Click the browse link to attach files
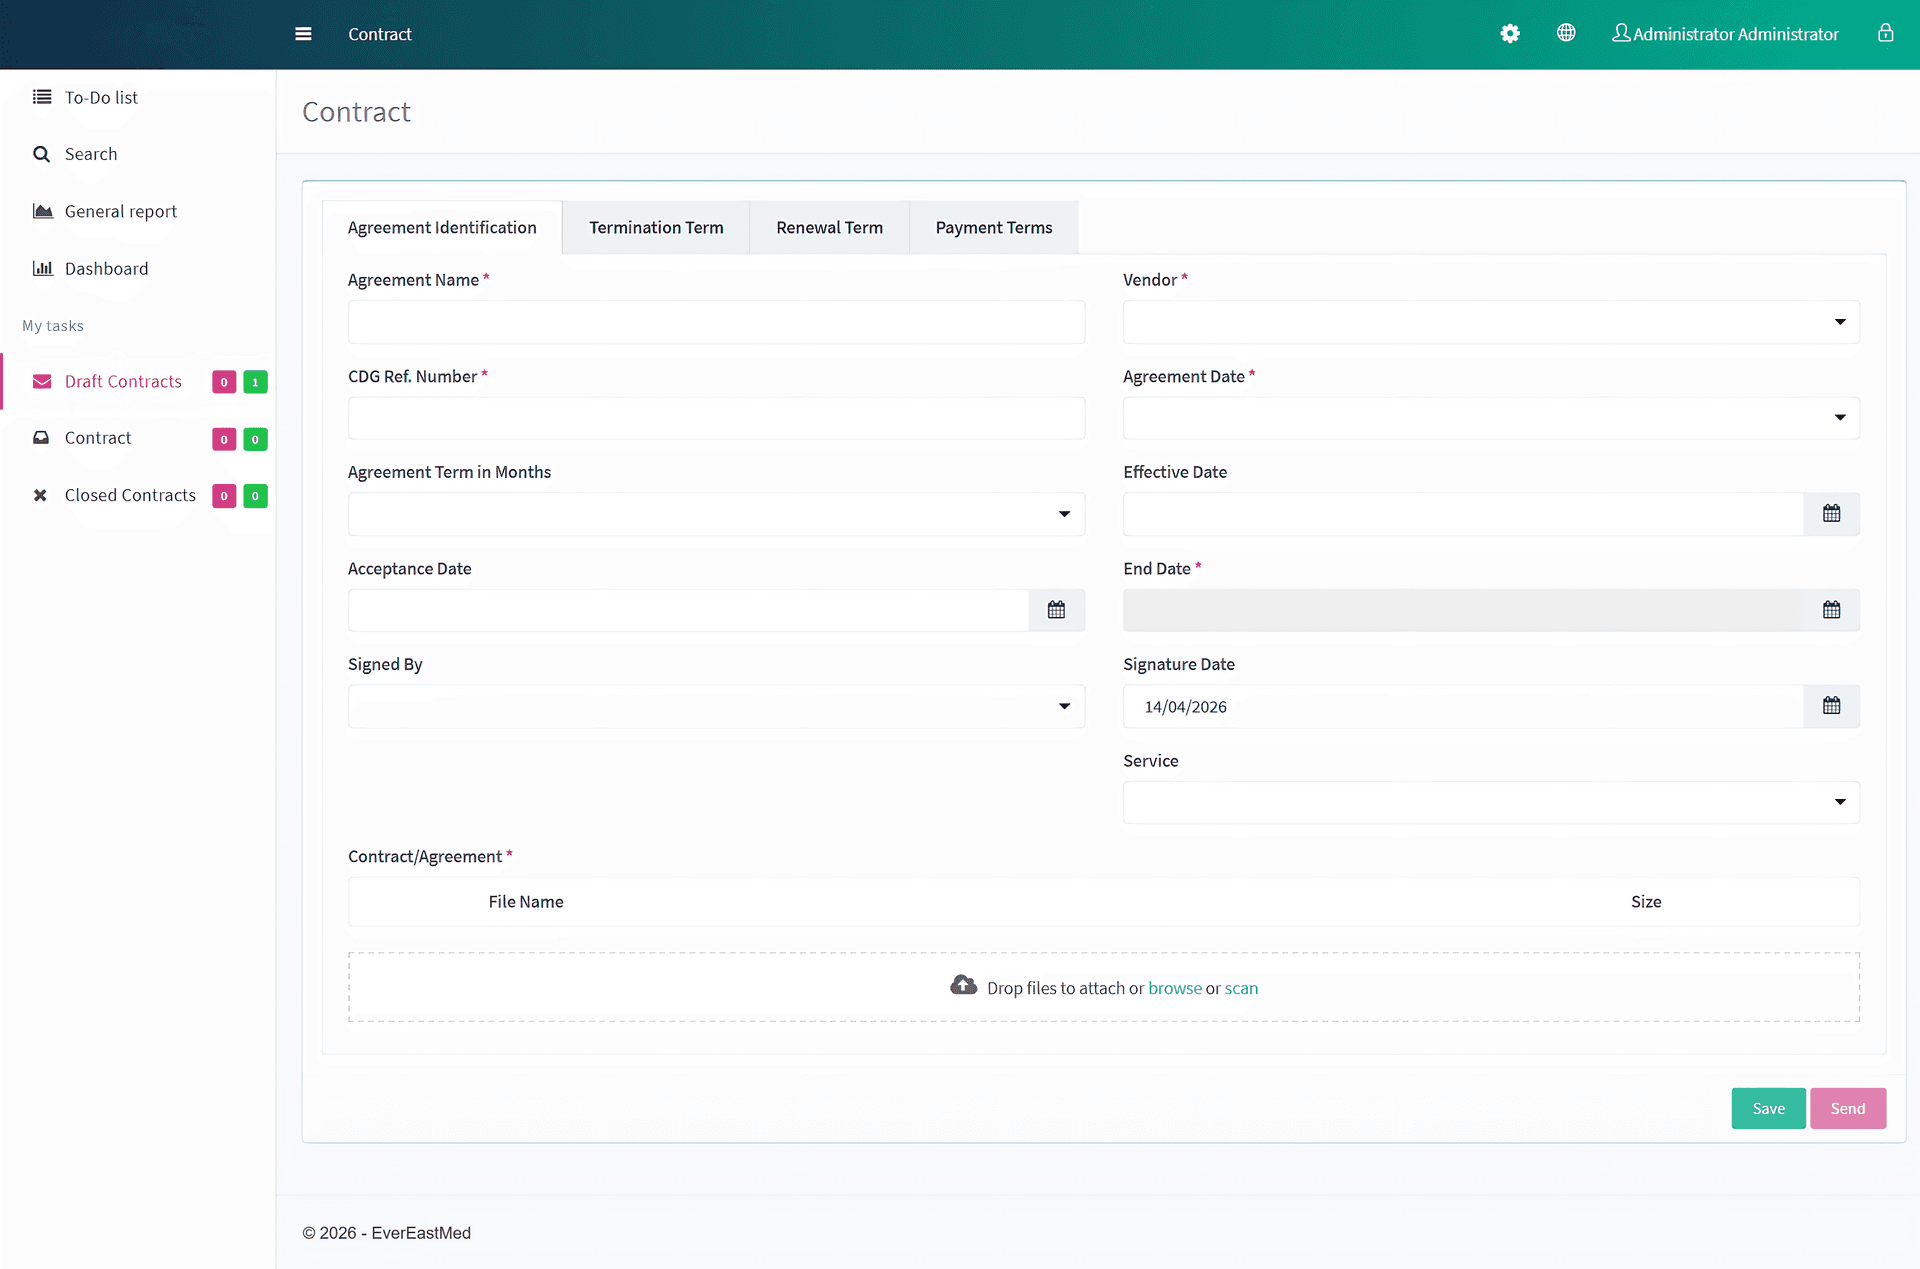1920x1269 pixels. (1175, 988)
